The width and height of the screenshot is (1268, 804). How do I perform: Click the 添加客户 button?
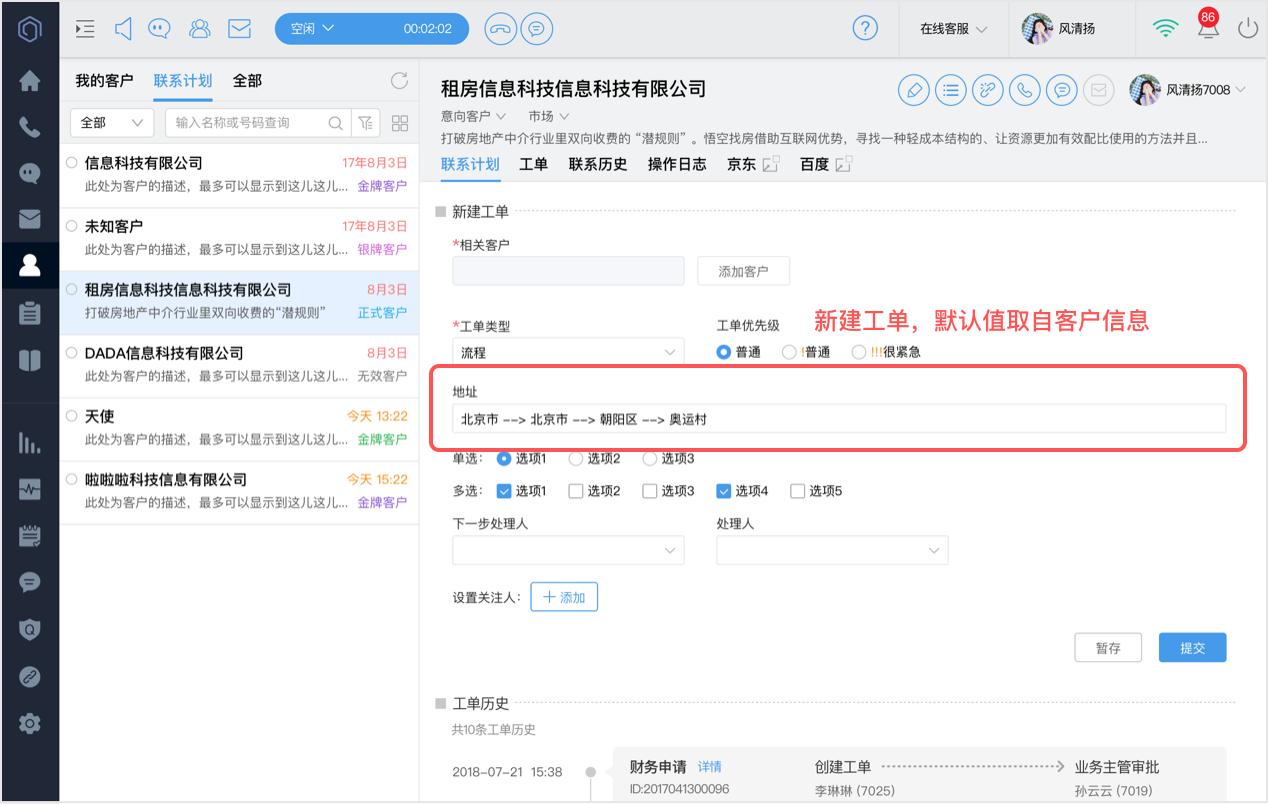coord(744,271)
